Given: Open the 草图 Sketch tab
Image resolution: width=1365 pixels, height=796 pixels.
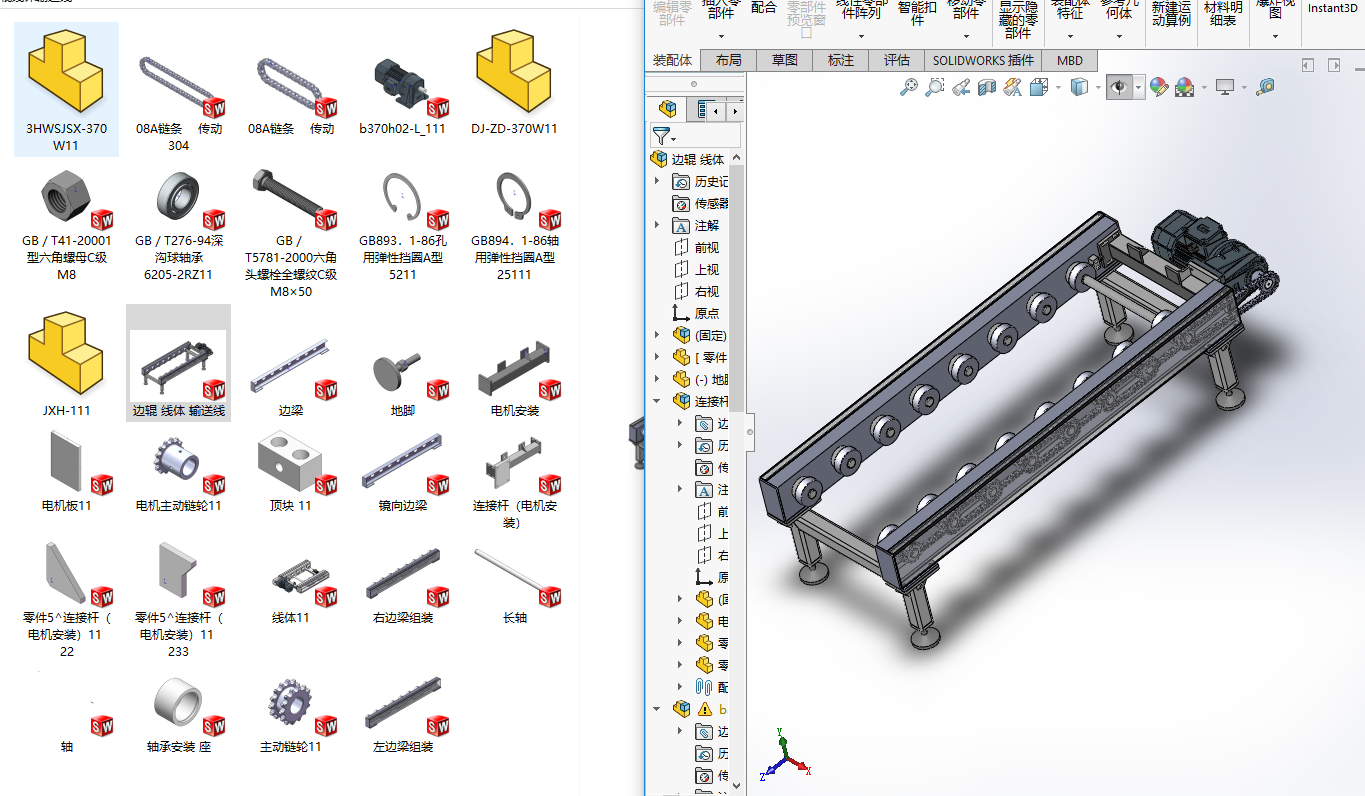Looking at the screenshot, I should click(x=785, y=60).
